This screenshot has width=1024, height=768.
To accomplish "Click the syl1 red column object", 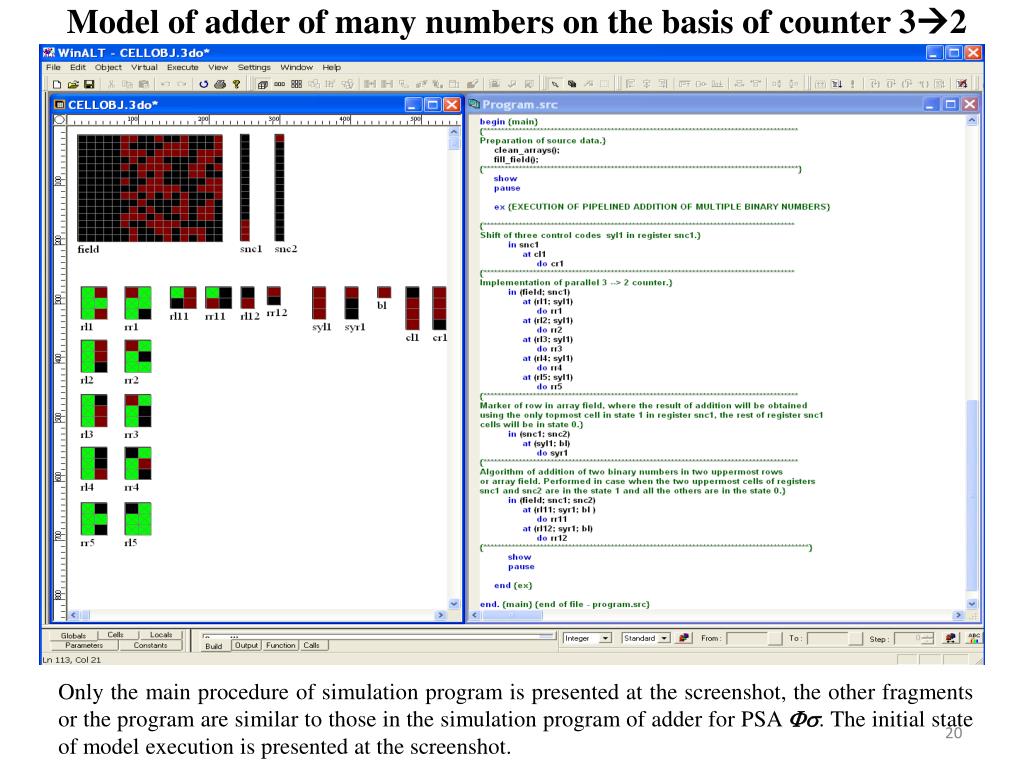I will point(319,302).
